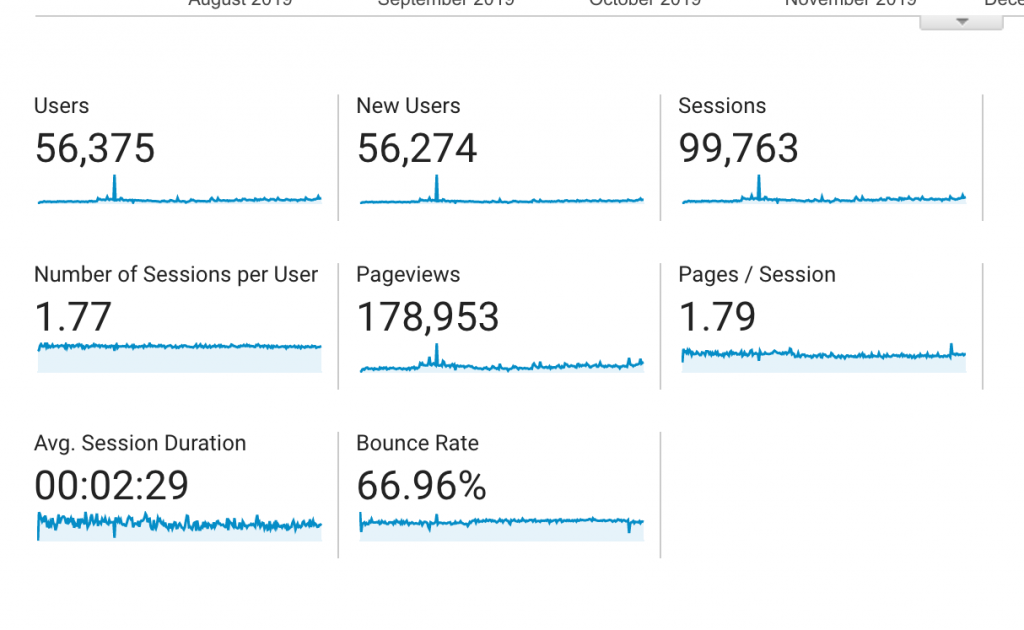The image size is (1024, 630).
Task: Click the Pages / Session sparkline
Action: 822,355
